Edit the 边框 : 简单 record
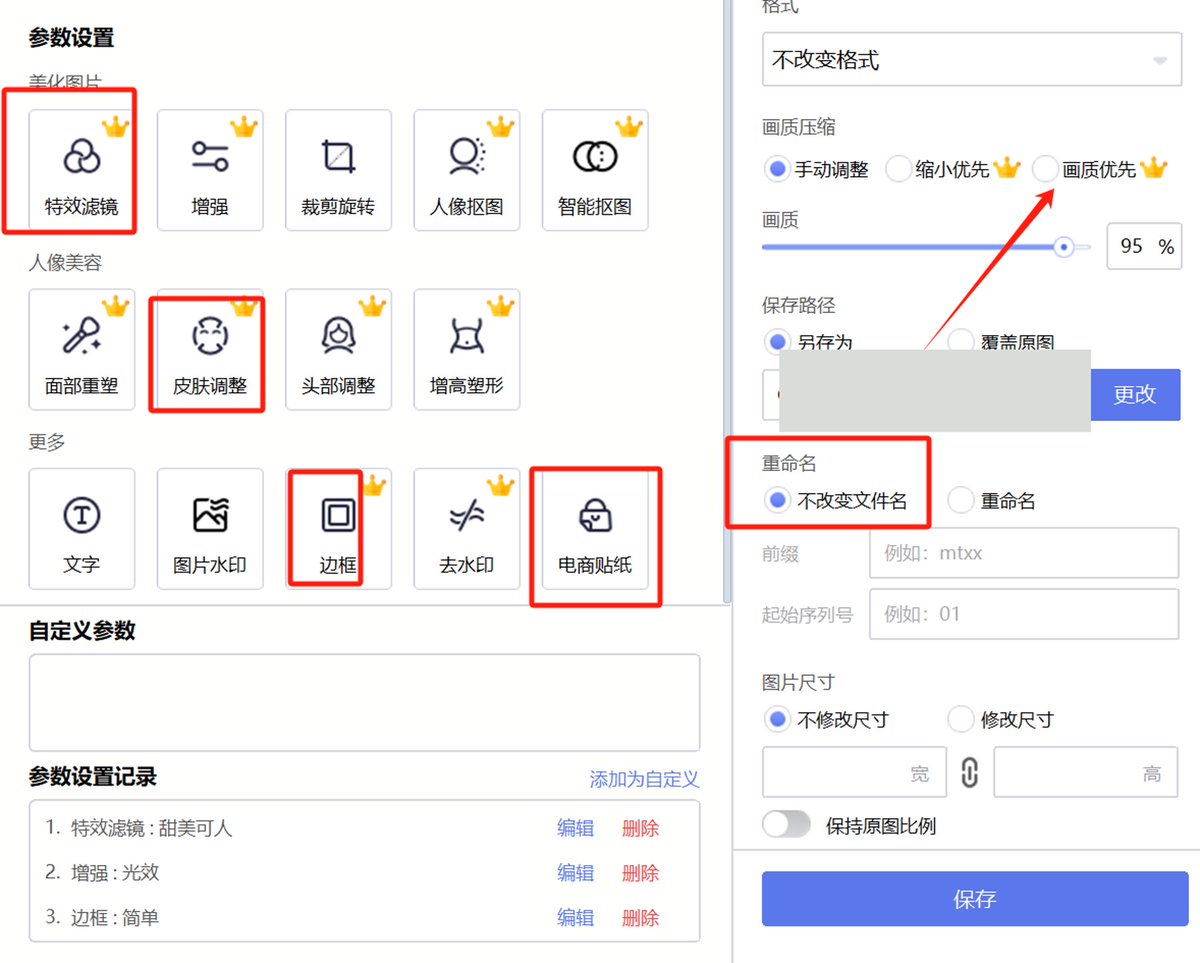 coord(575,918)
